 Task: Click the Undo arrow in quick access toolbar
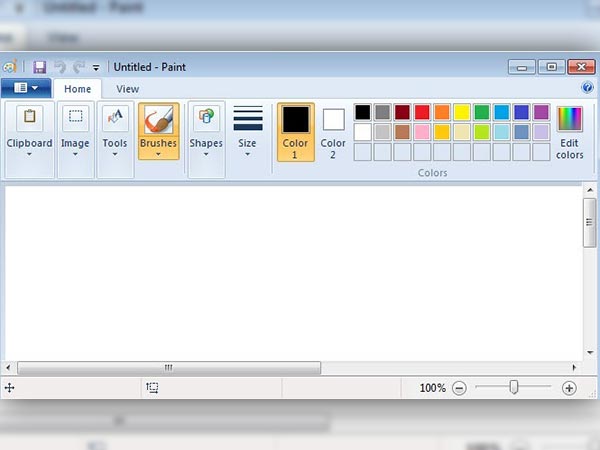[60, 67]
